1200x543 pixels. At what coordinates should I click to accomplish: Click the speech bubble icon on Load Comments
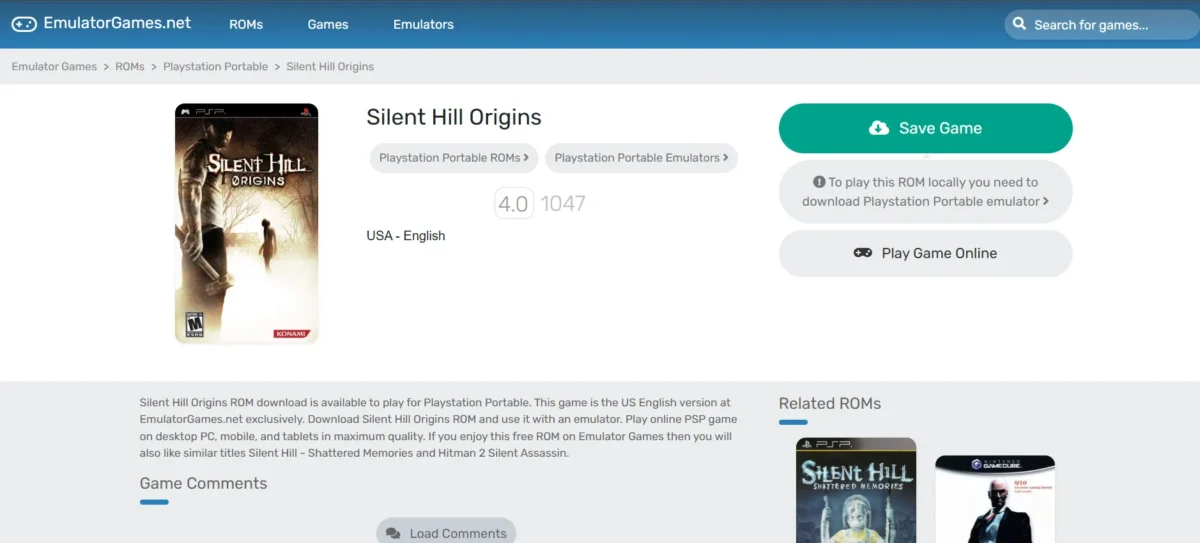pyautogui.click(x=393, y=534)
